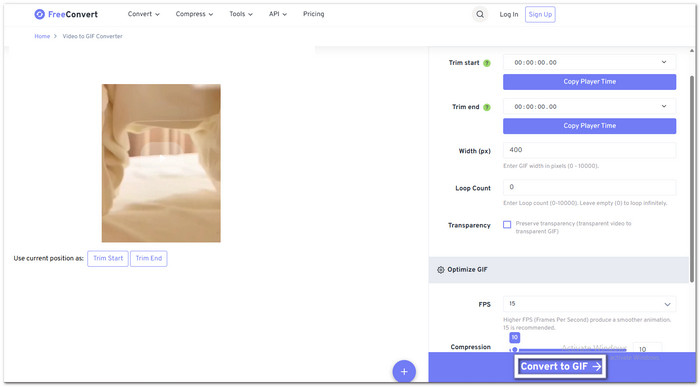The height and width of the screenshot is (387, 700).
Task: Click the settings panel vertical scrollbar
Action: coord(692,179)
